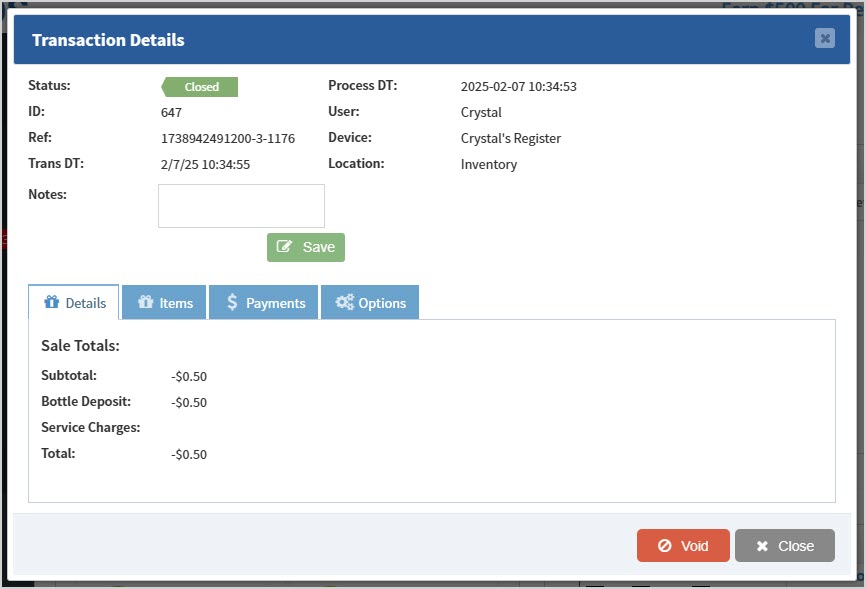The width and height of the screenshot is (866, 589).
Task: View the Options tab
Action: point(370,302)
